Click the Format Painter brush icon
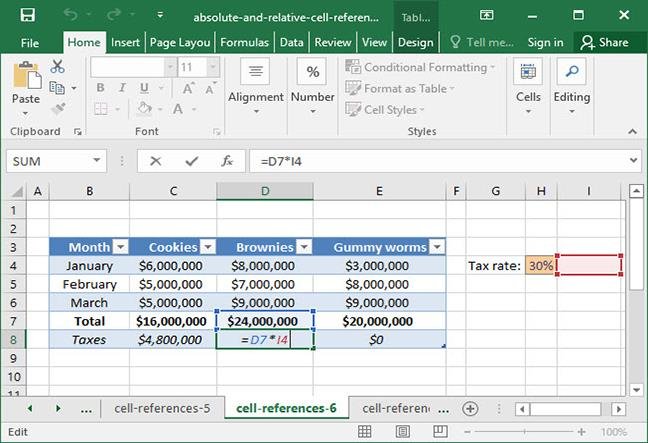Image resolution: width=648 pixels, height=443 pixels. coord(58,109)
